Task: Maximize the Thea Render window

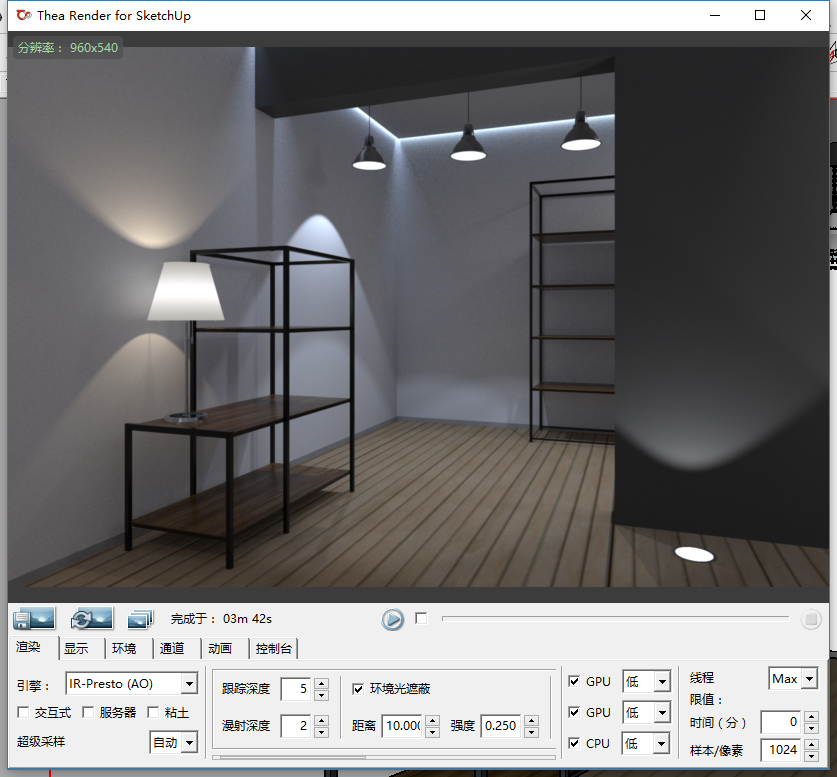Action: [760, 15]
